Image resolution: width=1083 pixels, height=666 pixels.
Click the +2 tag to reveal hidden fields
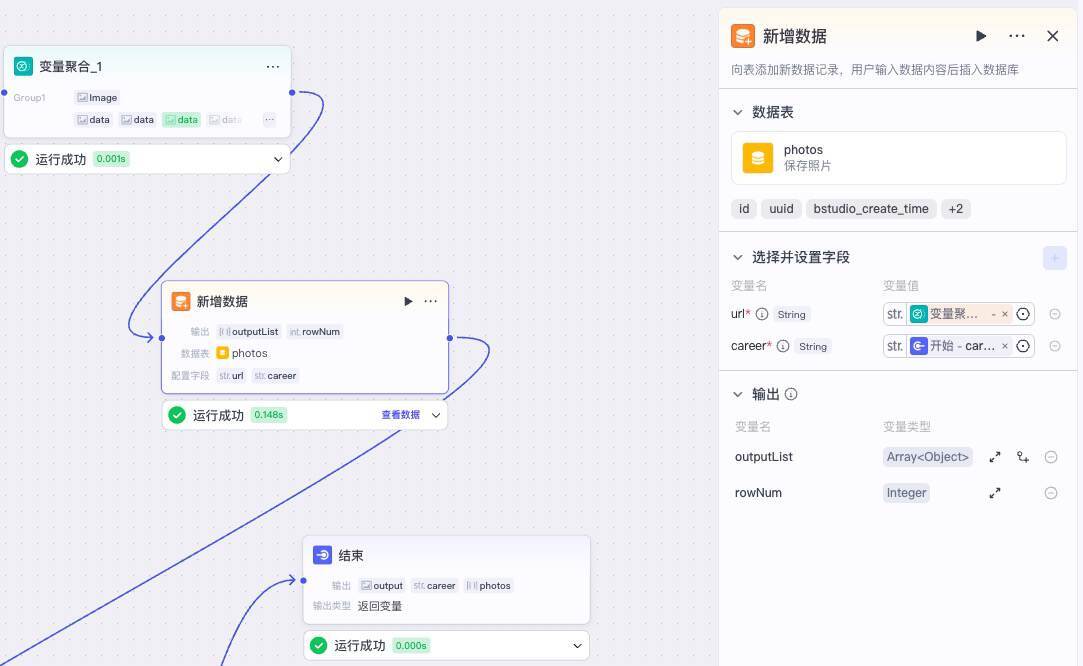956,208
